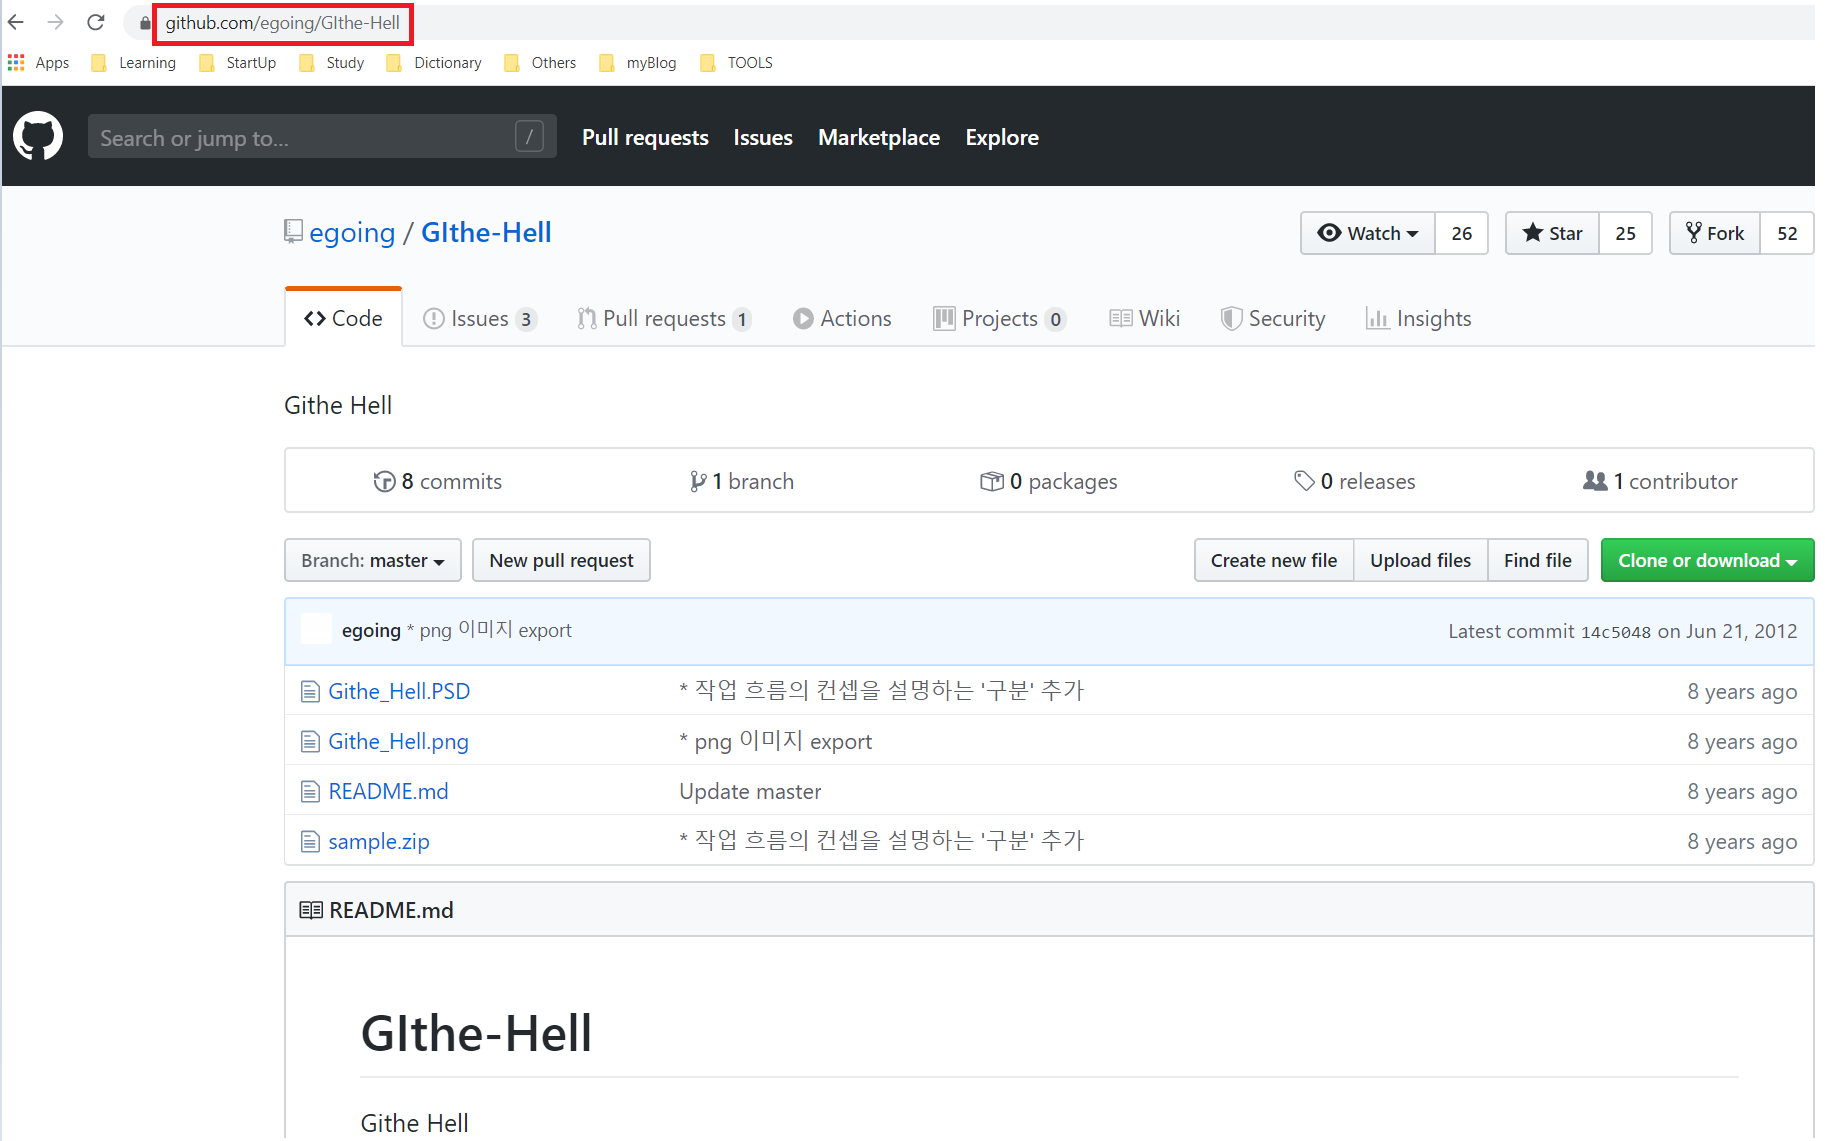Open the Issues tab with 3 issues
The height and width of the screenshot is (1141, 1825).
[x=480, y=318]
